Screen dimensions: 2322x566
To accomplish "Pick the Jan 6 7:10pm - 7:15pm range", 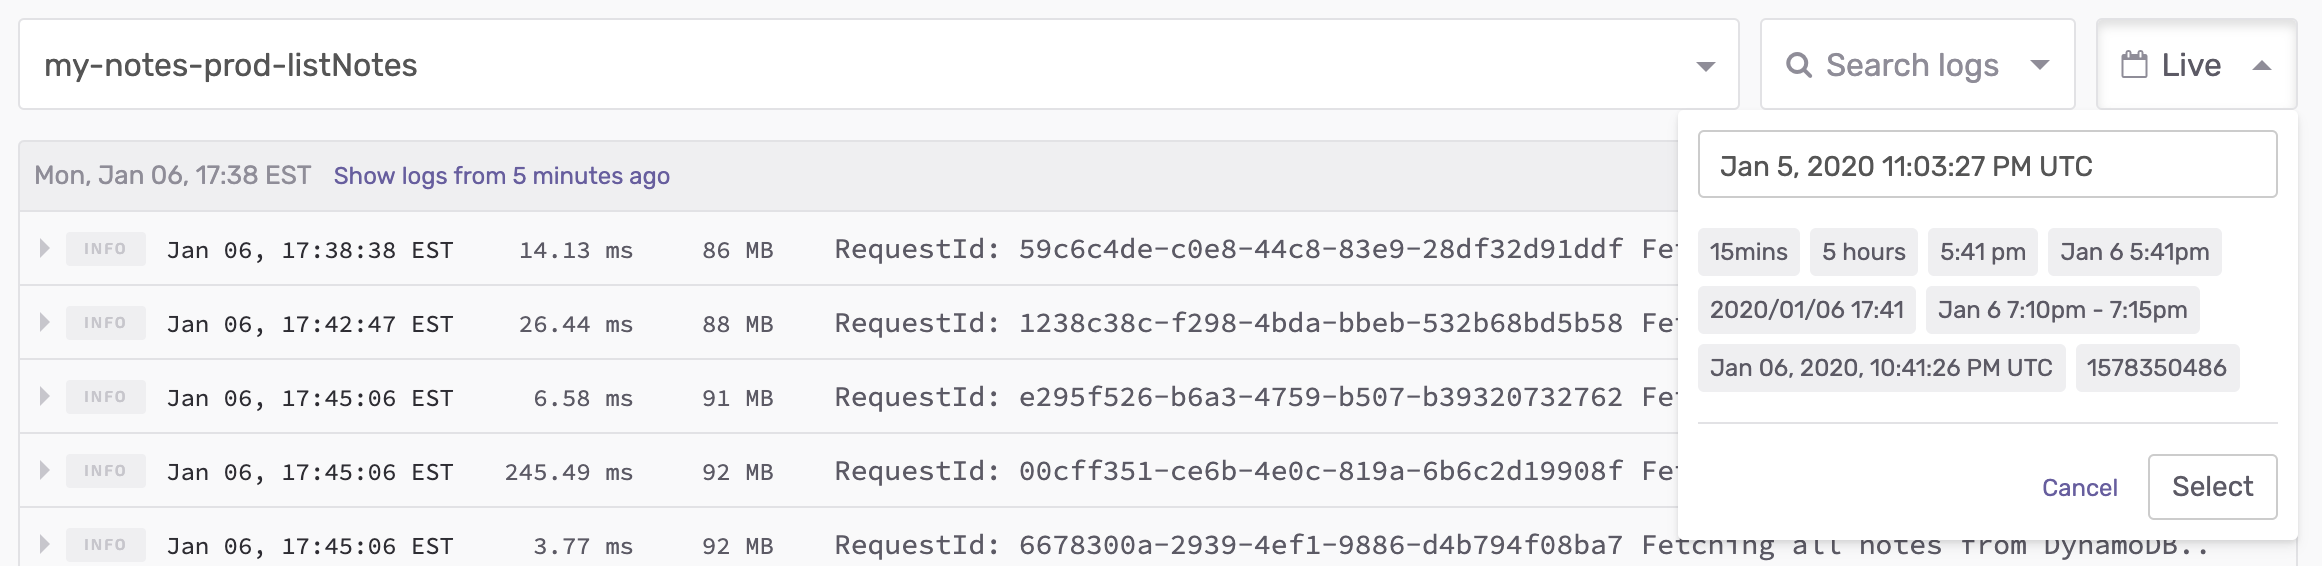I will [x=2062, y=310].
